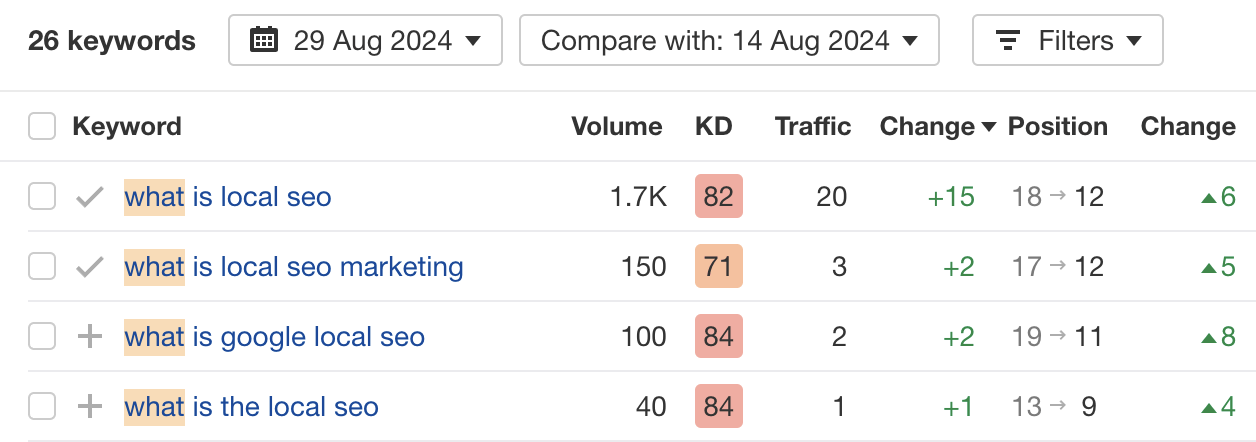
Task: Sort by the Volume column header
Action: 616,127
